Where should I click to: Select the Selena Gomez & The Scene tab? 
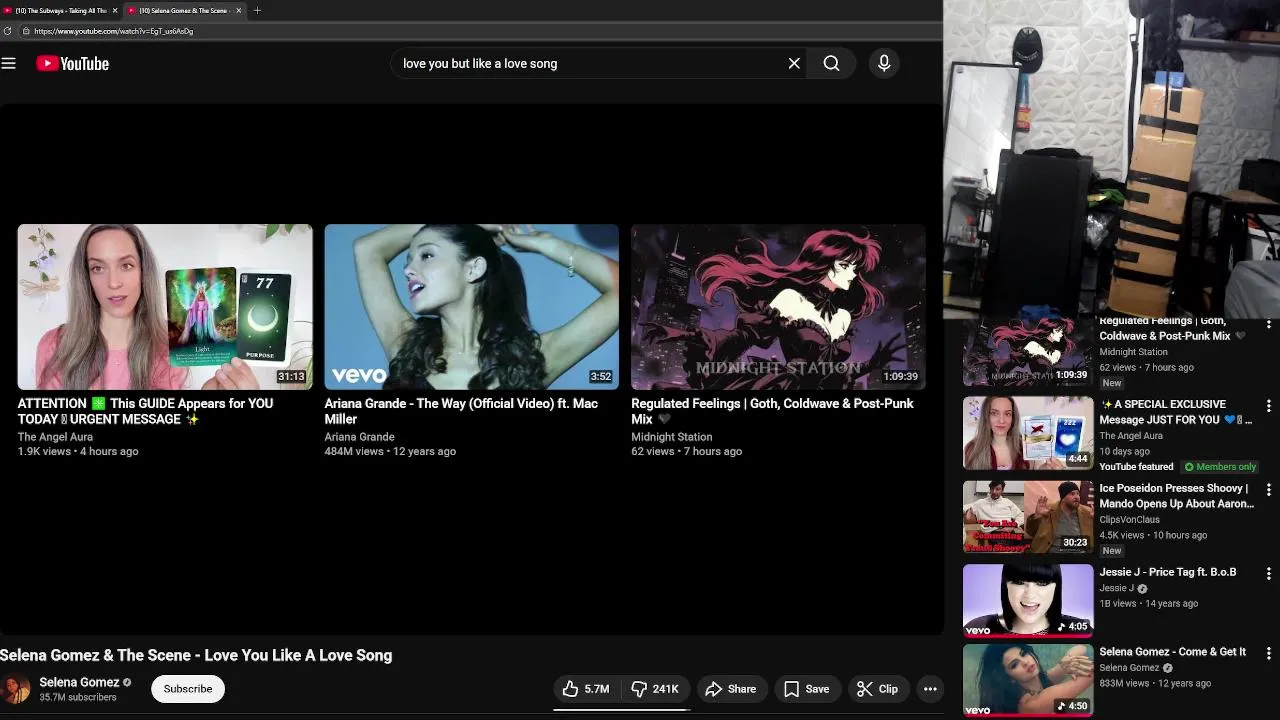[183, 10]
